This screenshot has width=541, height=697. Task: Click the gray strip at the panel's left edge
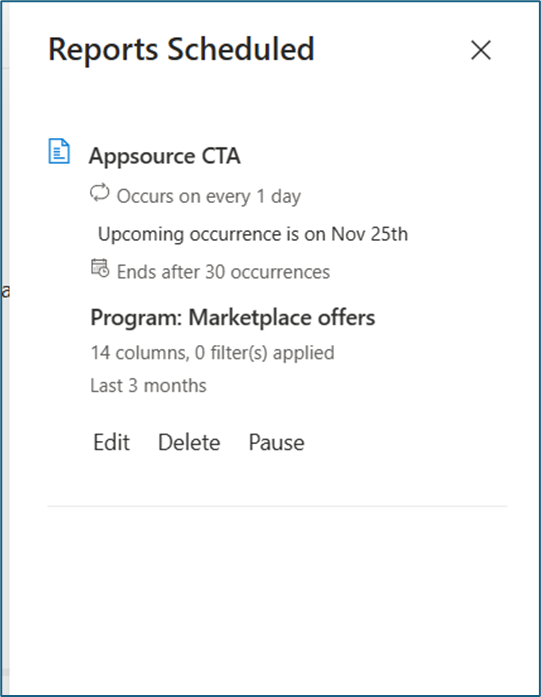tap(5, 348)
